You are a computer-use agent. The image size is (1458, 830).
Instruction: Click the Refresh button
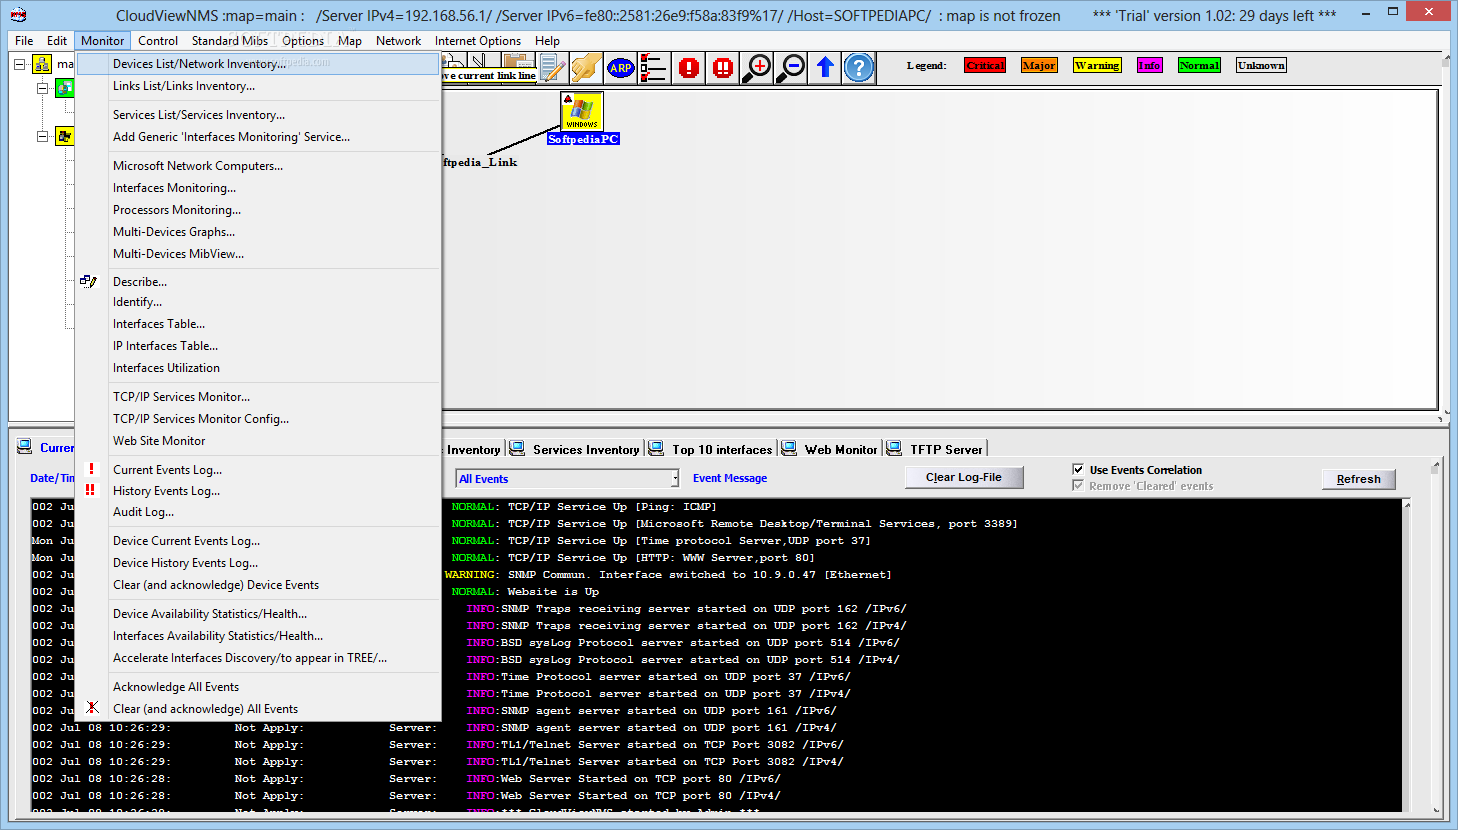[x=1358, y=479]
